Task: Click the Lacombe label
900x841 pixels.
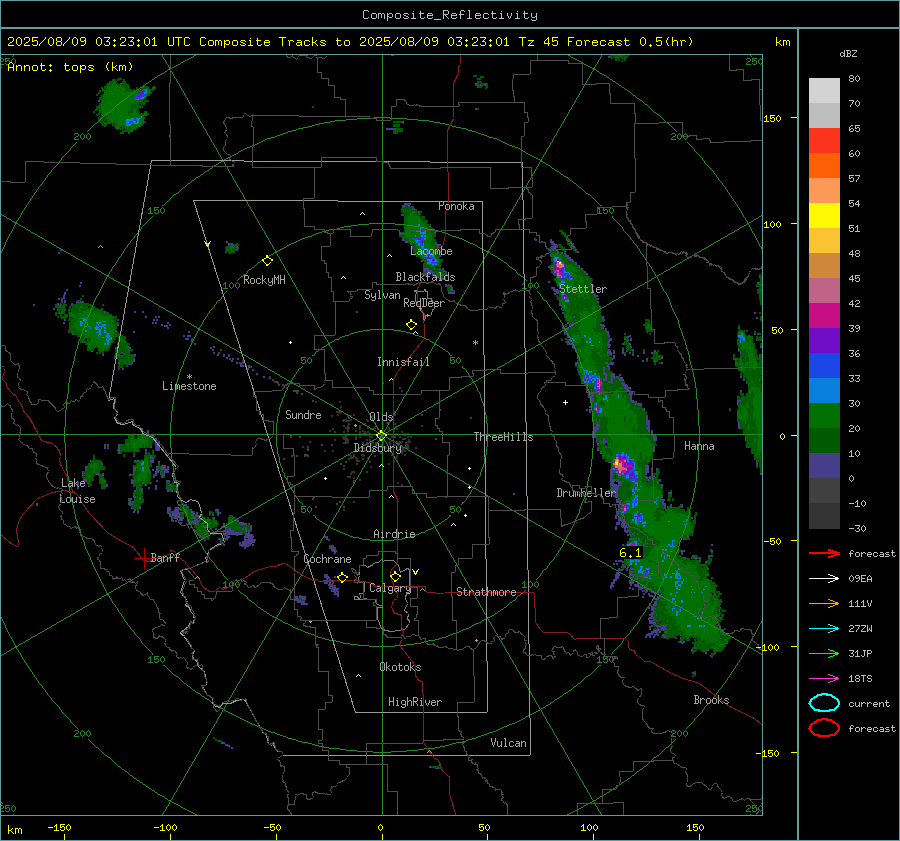Action: coord(431,251)
